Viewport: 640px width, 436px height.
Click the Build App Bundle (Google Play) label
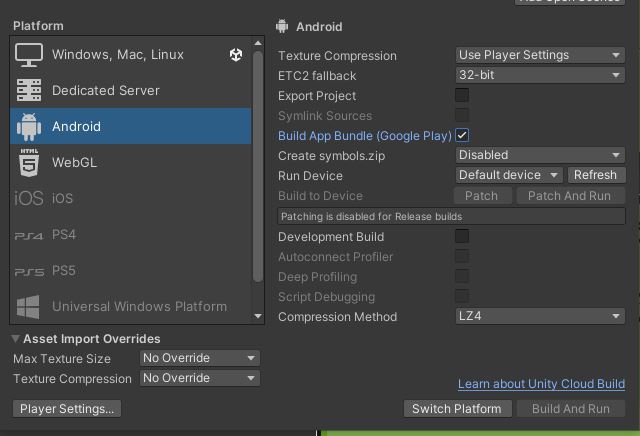click(x=365, y=136)
